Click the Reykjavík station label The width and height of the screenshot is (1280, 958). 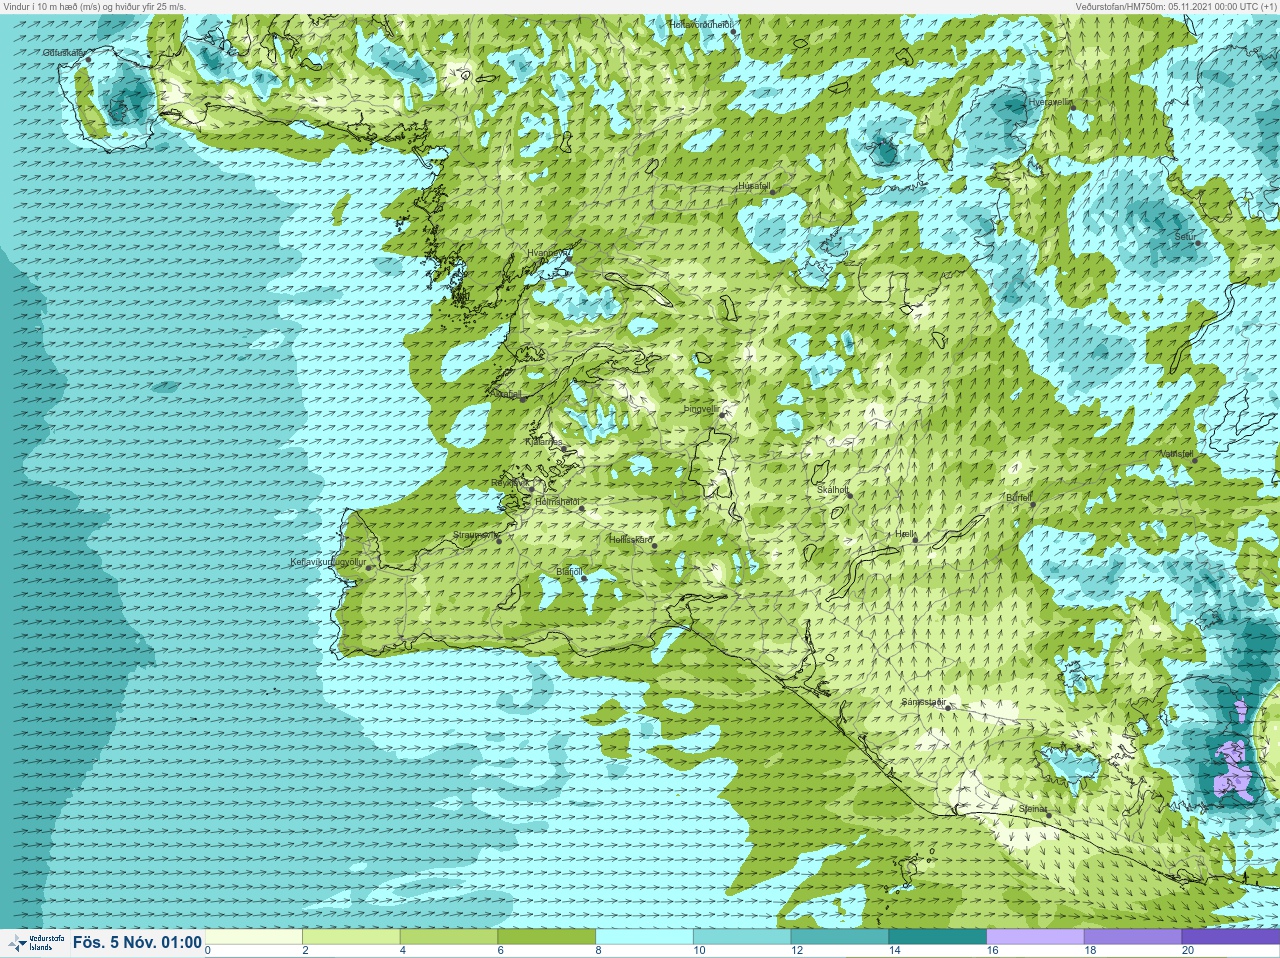[x=510, y=483]
